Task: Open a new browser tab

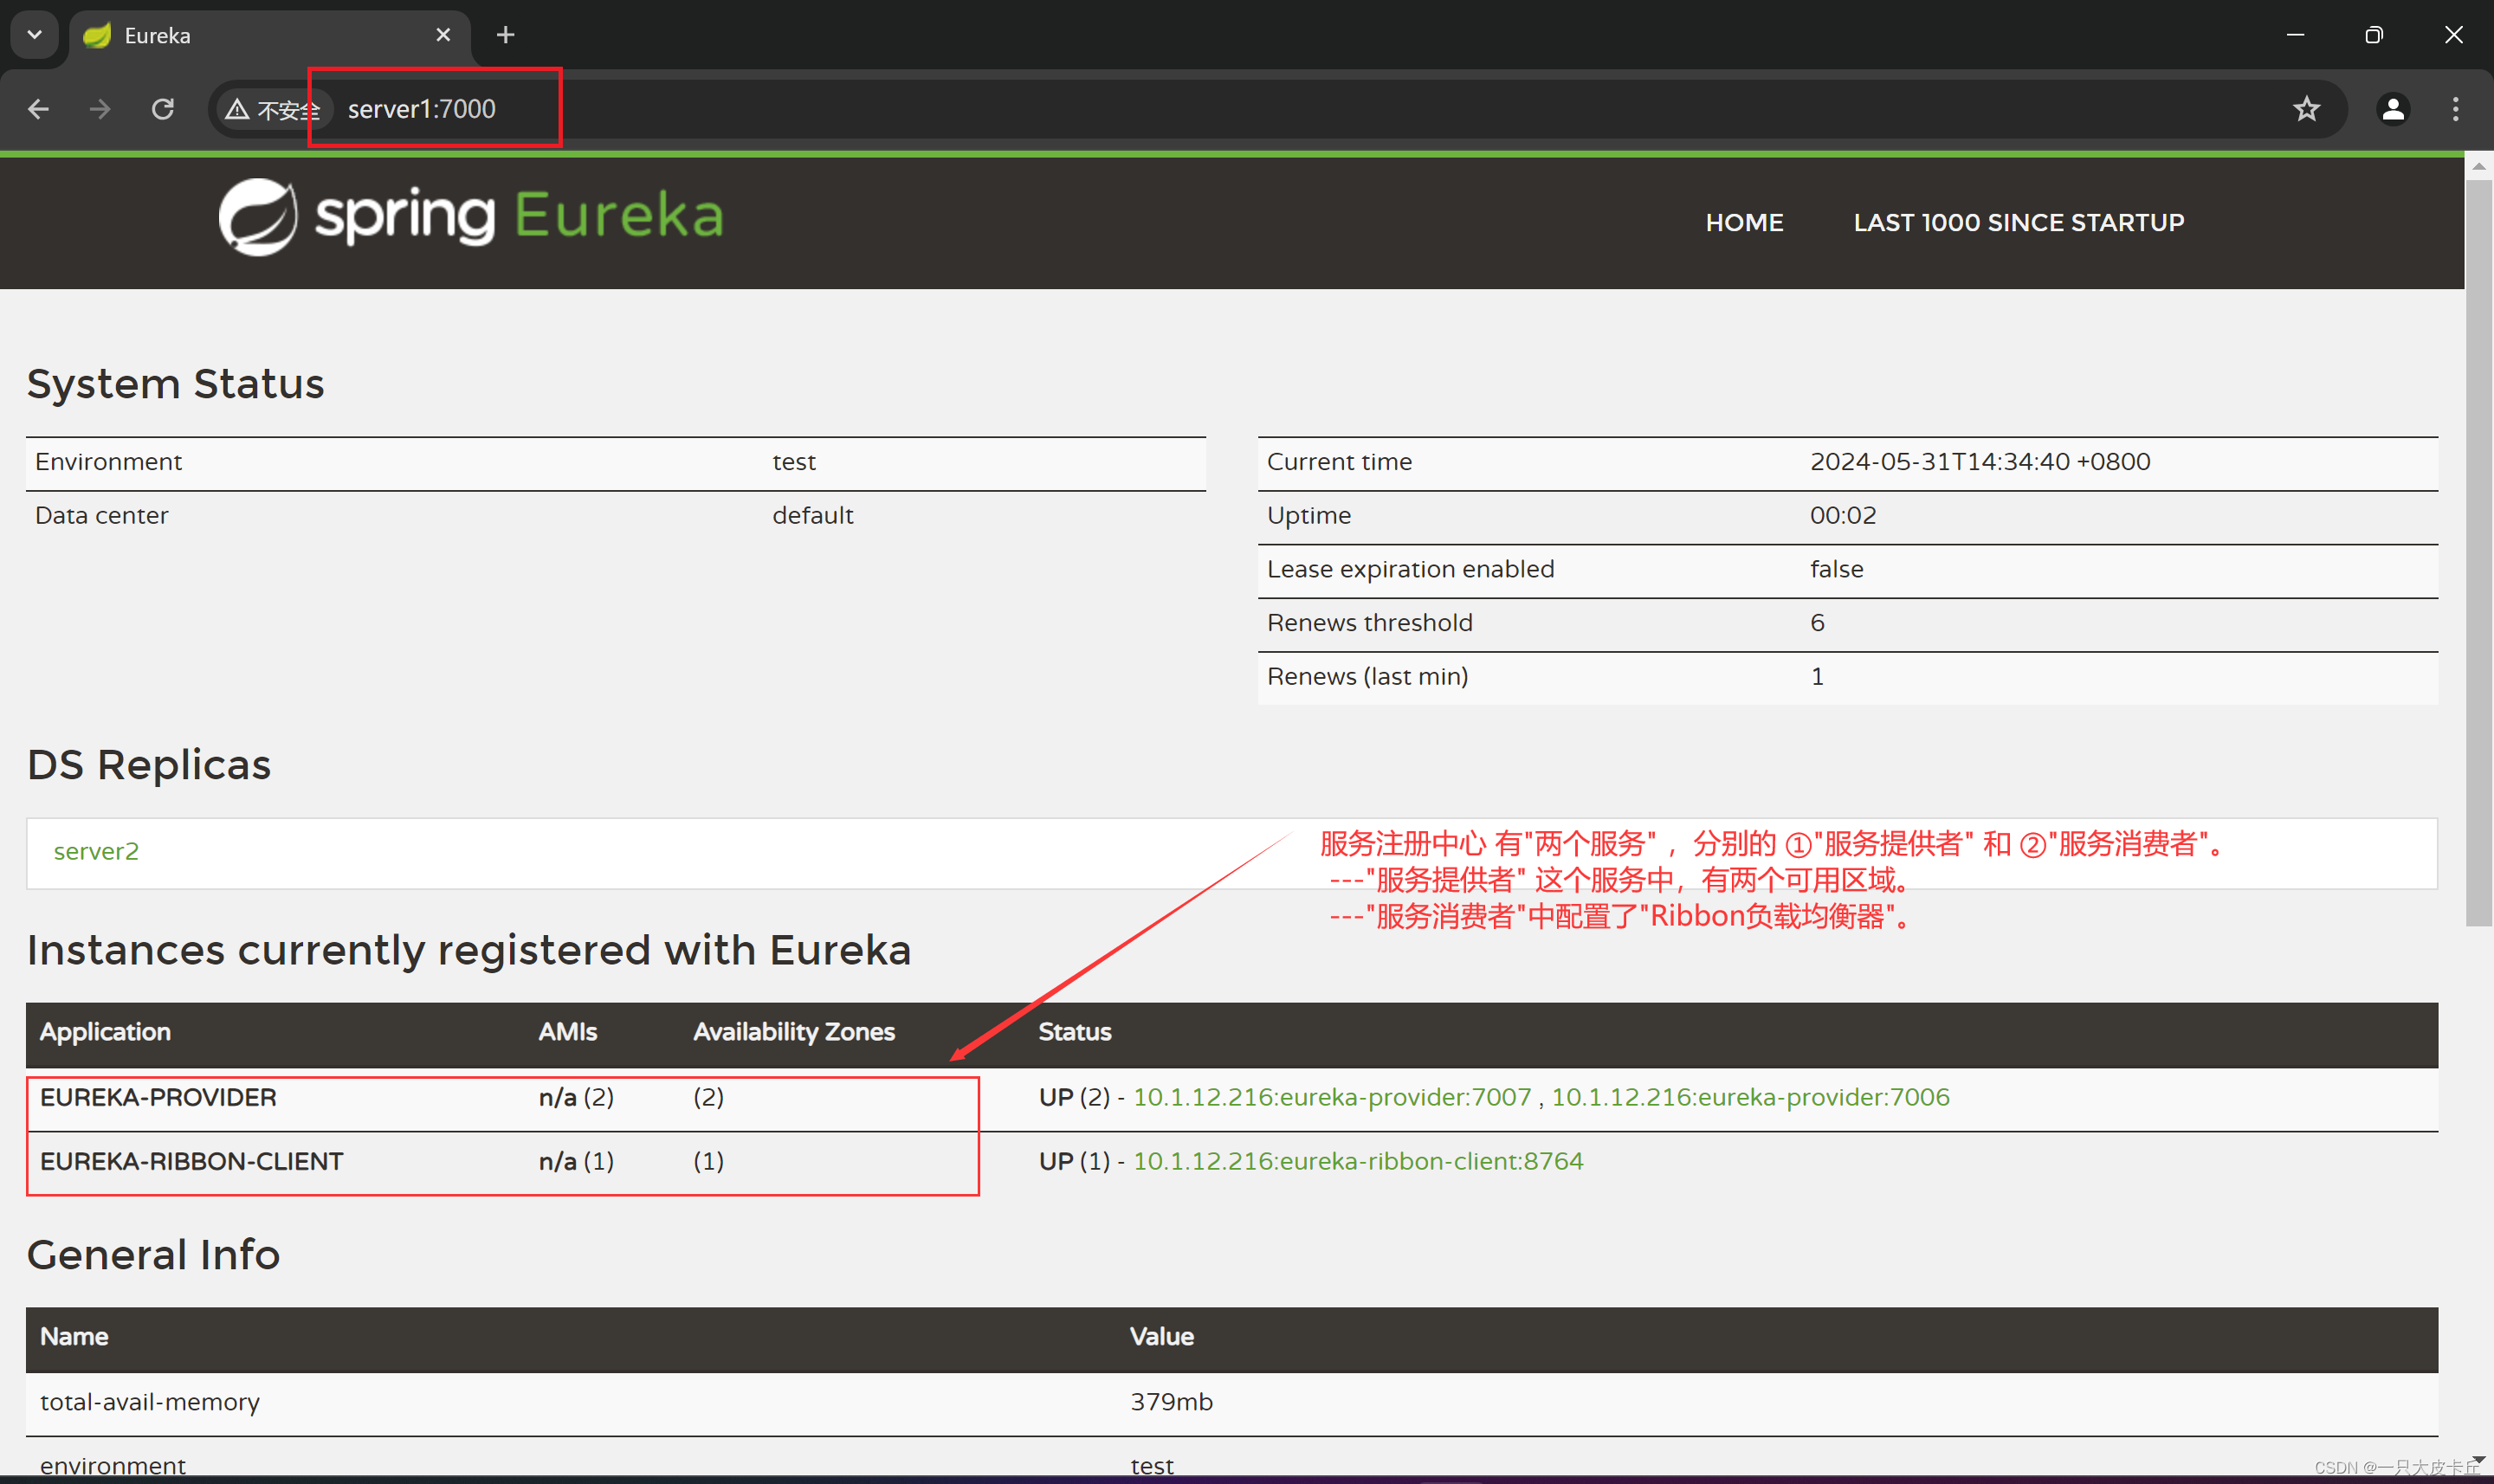Action: (506, 35)
